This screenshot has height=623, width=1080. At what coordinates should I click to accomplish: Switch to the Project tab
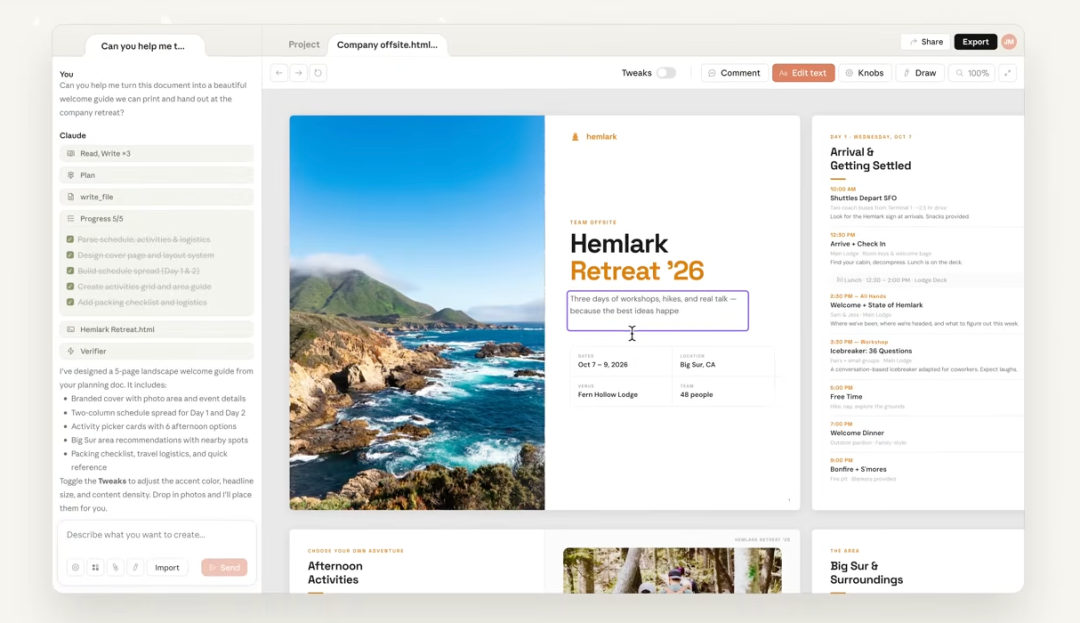[x=304, y=45]
